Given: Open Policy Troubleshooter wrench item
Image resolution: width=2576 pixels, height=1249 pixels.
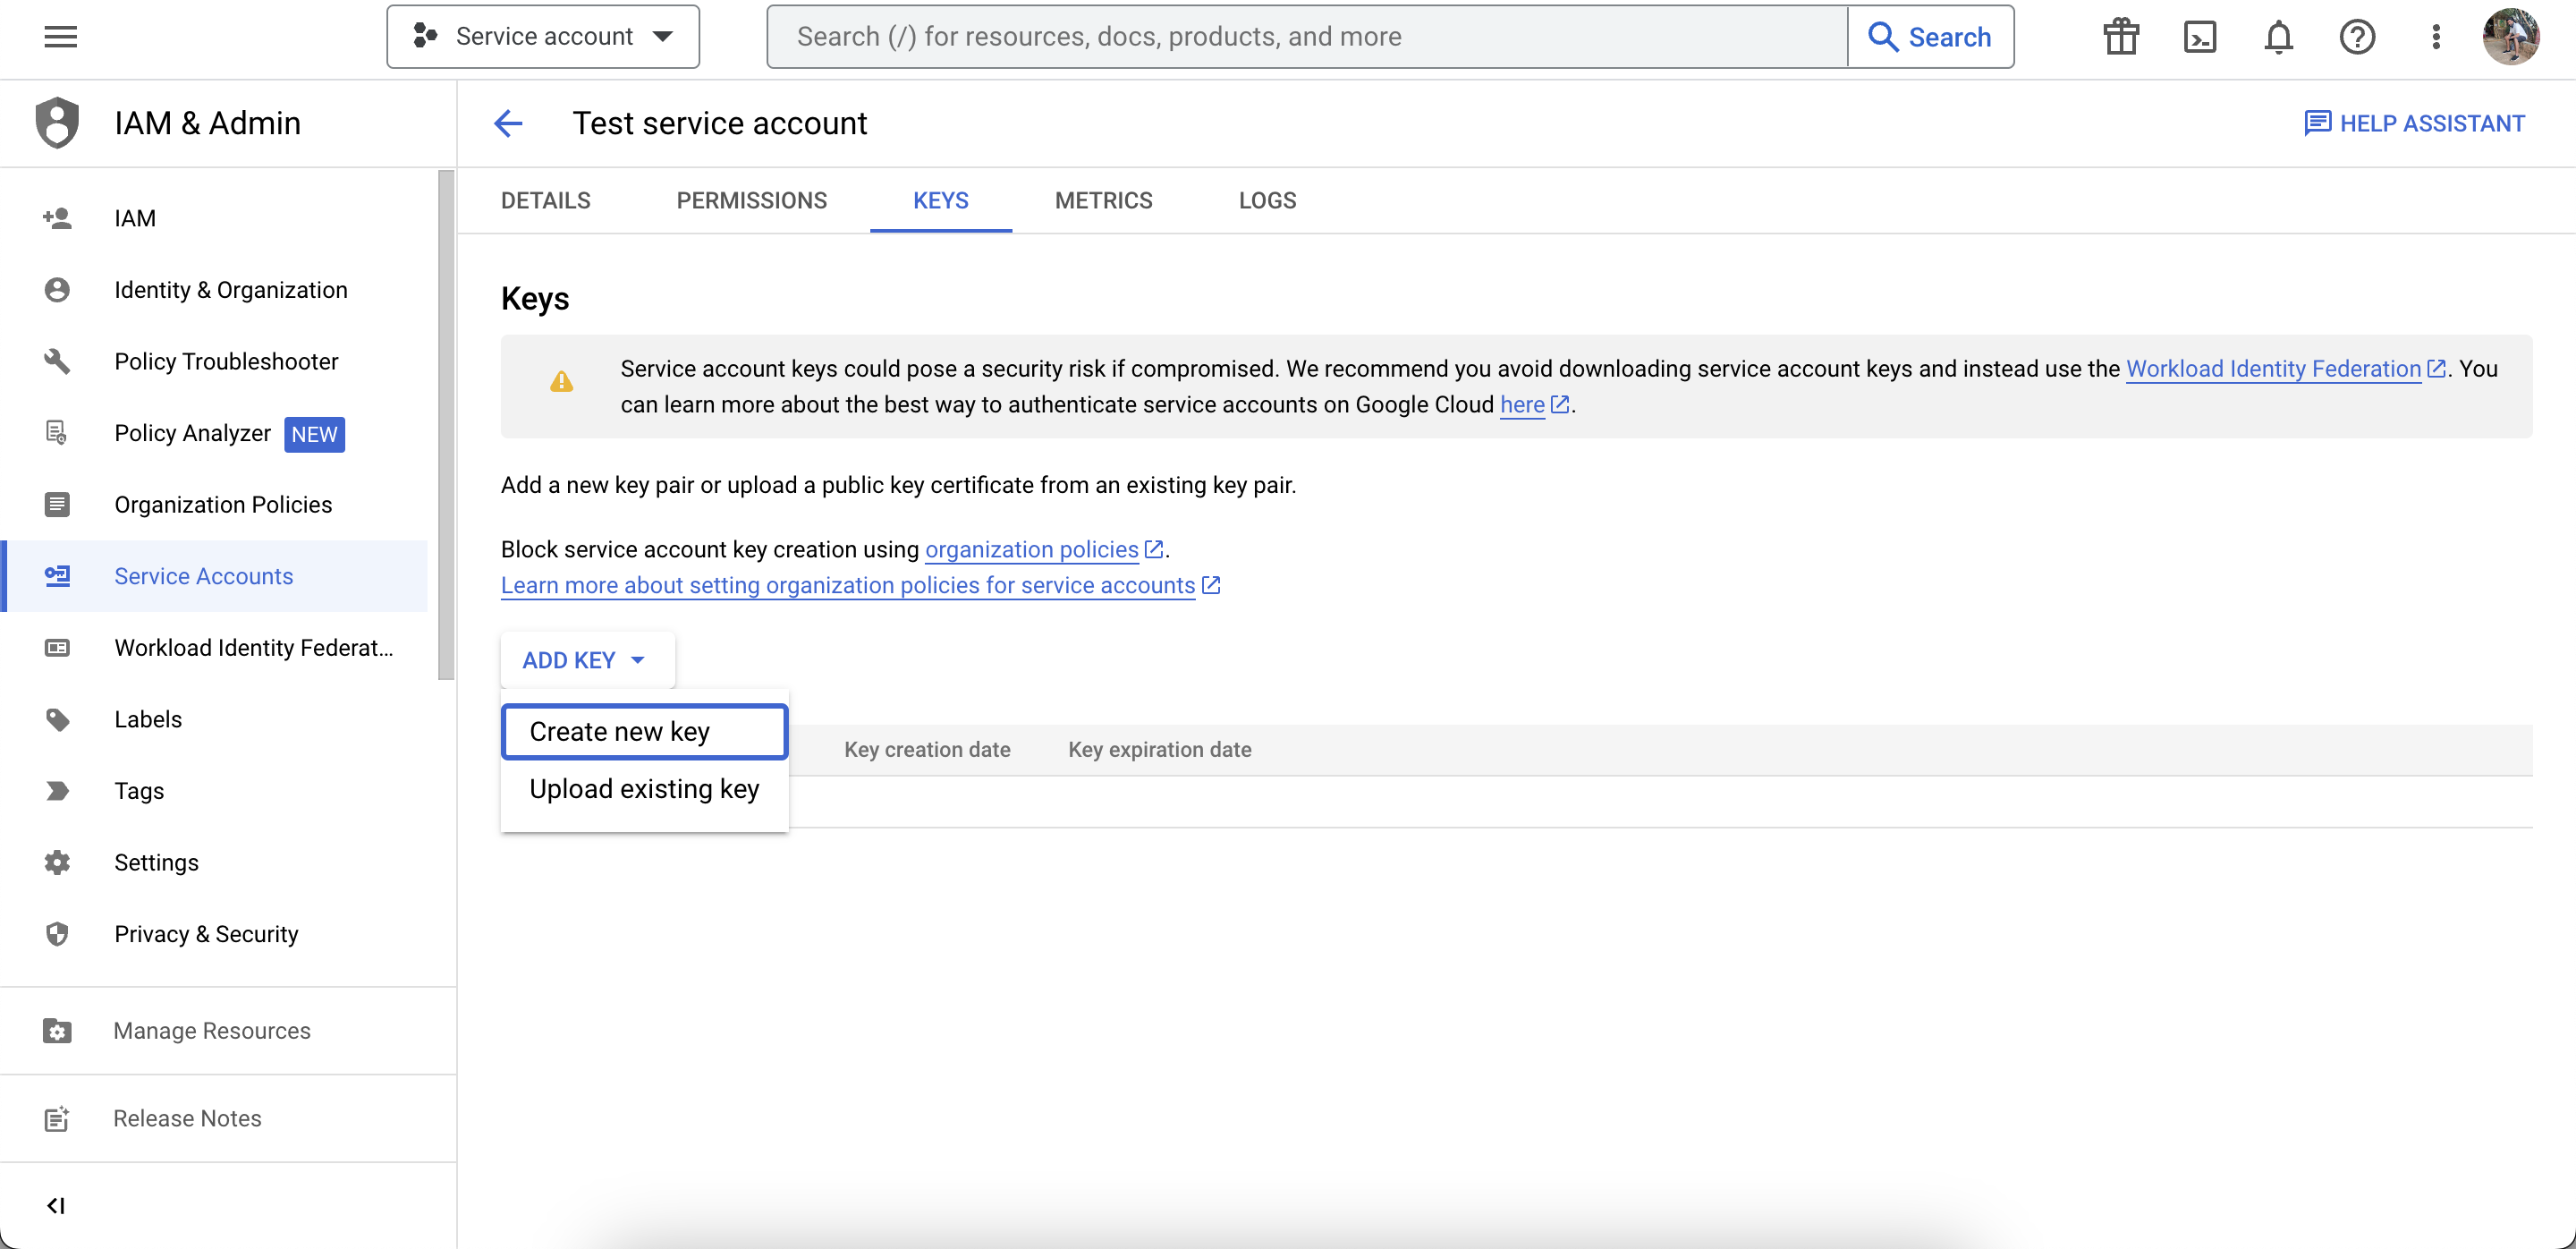Looking at the screenshot, I should 214,361.
